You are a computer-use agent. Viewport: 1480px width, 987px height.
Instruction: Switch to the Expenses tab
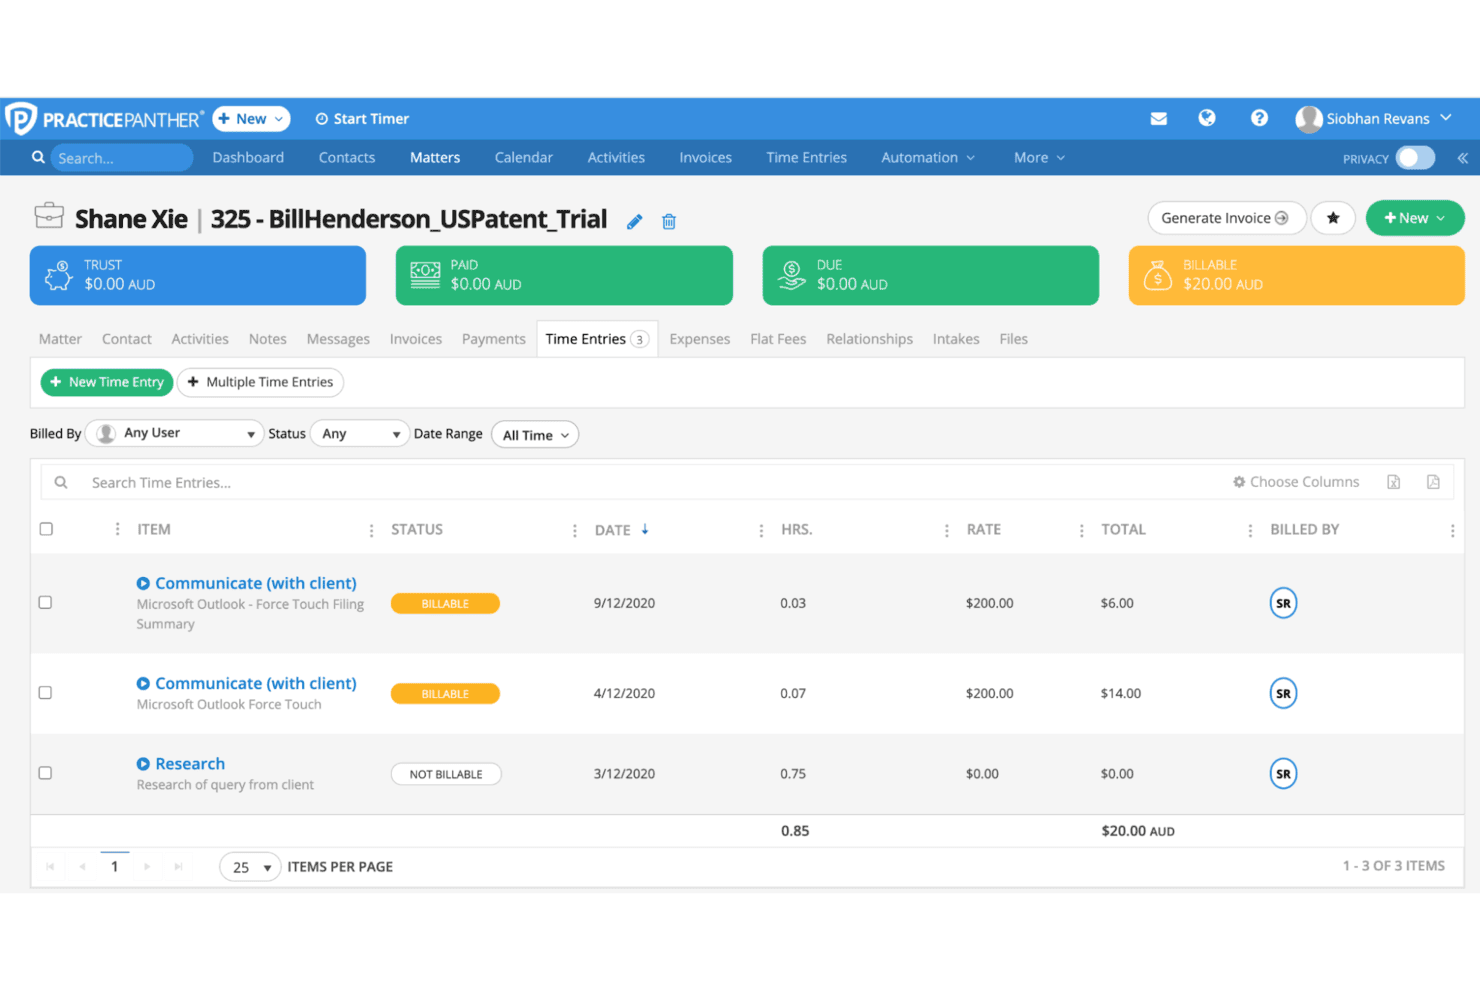(700, 339)
